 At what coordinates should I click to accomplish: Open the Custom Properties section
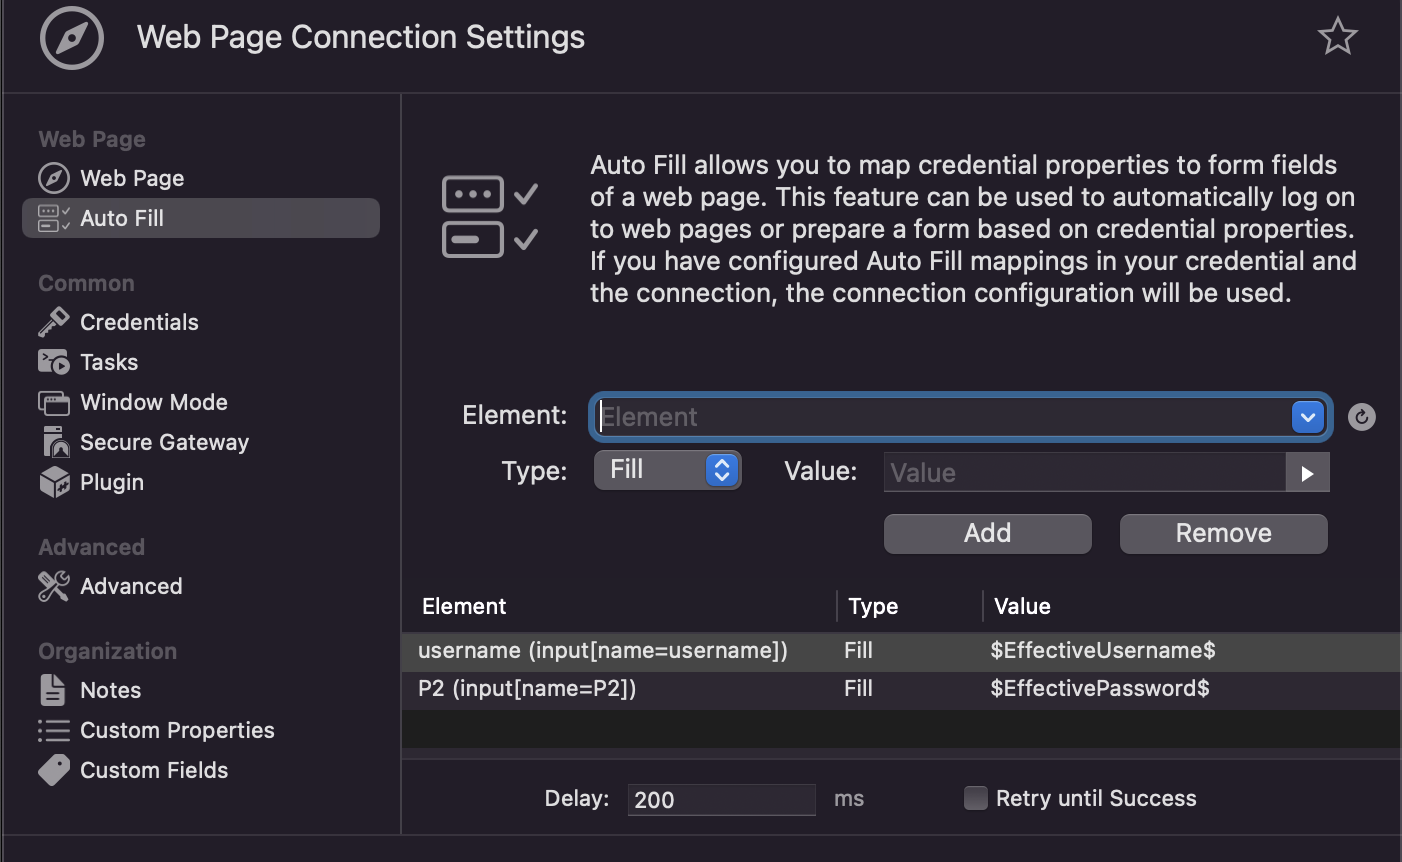(x=176, y=730)
